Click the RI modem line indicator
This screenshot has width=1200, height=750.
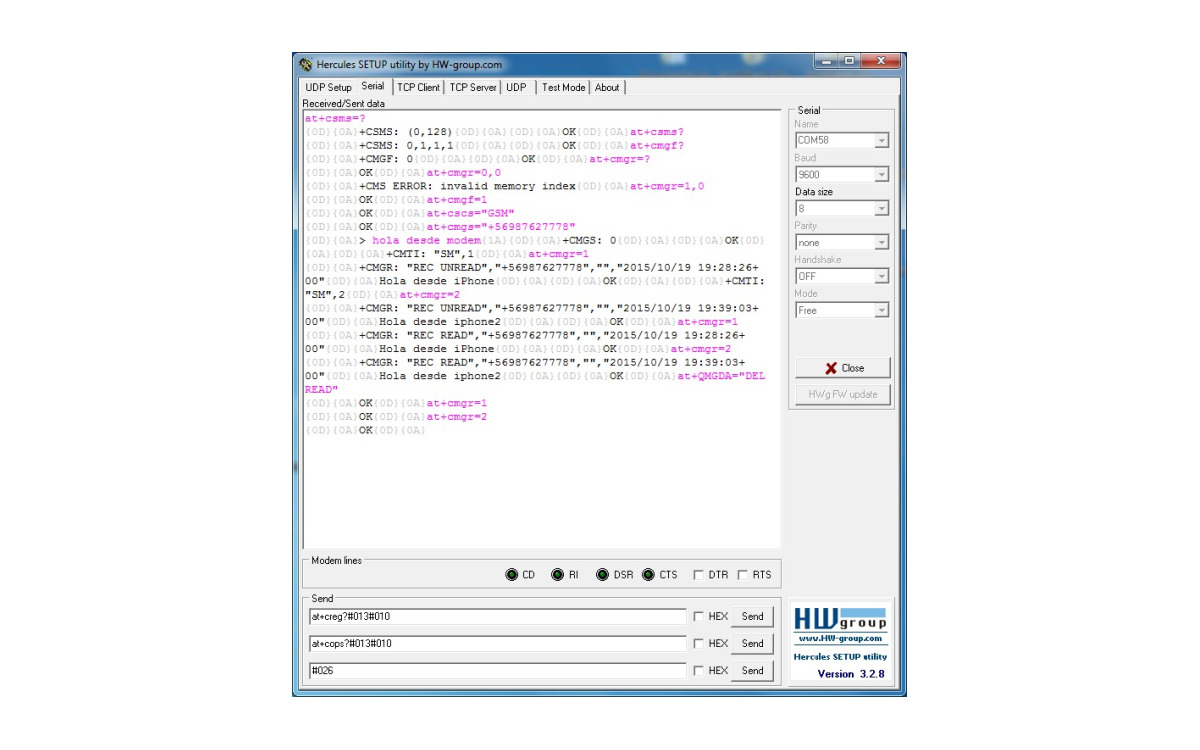[x=558, y=575]
